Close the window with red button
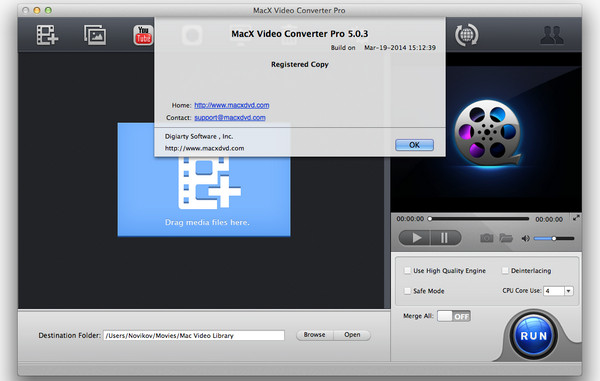Viewport: 600px width, 381px height. (26, 10)
